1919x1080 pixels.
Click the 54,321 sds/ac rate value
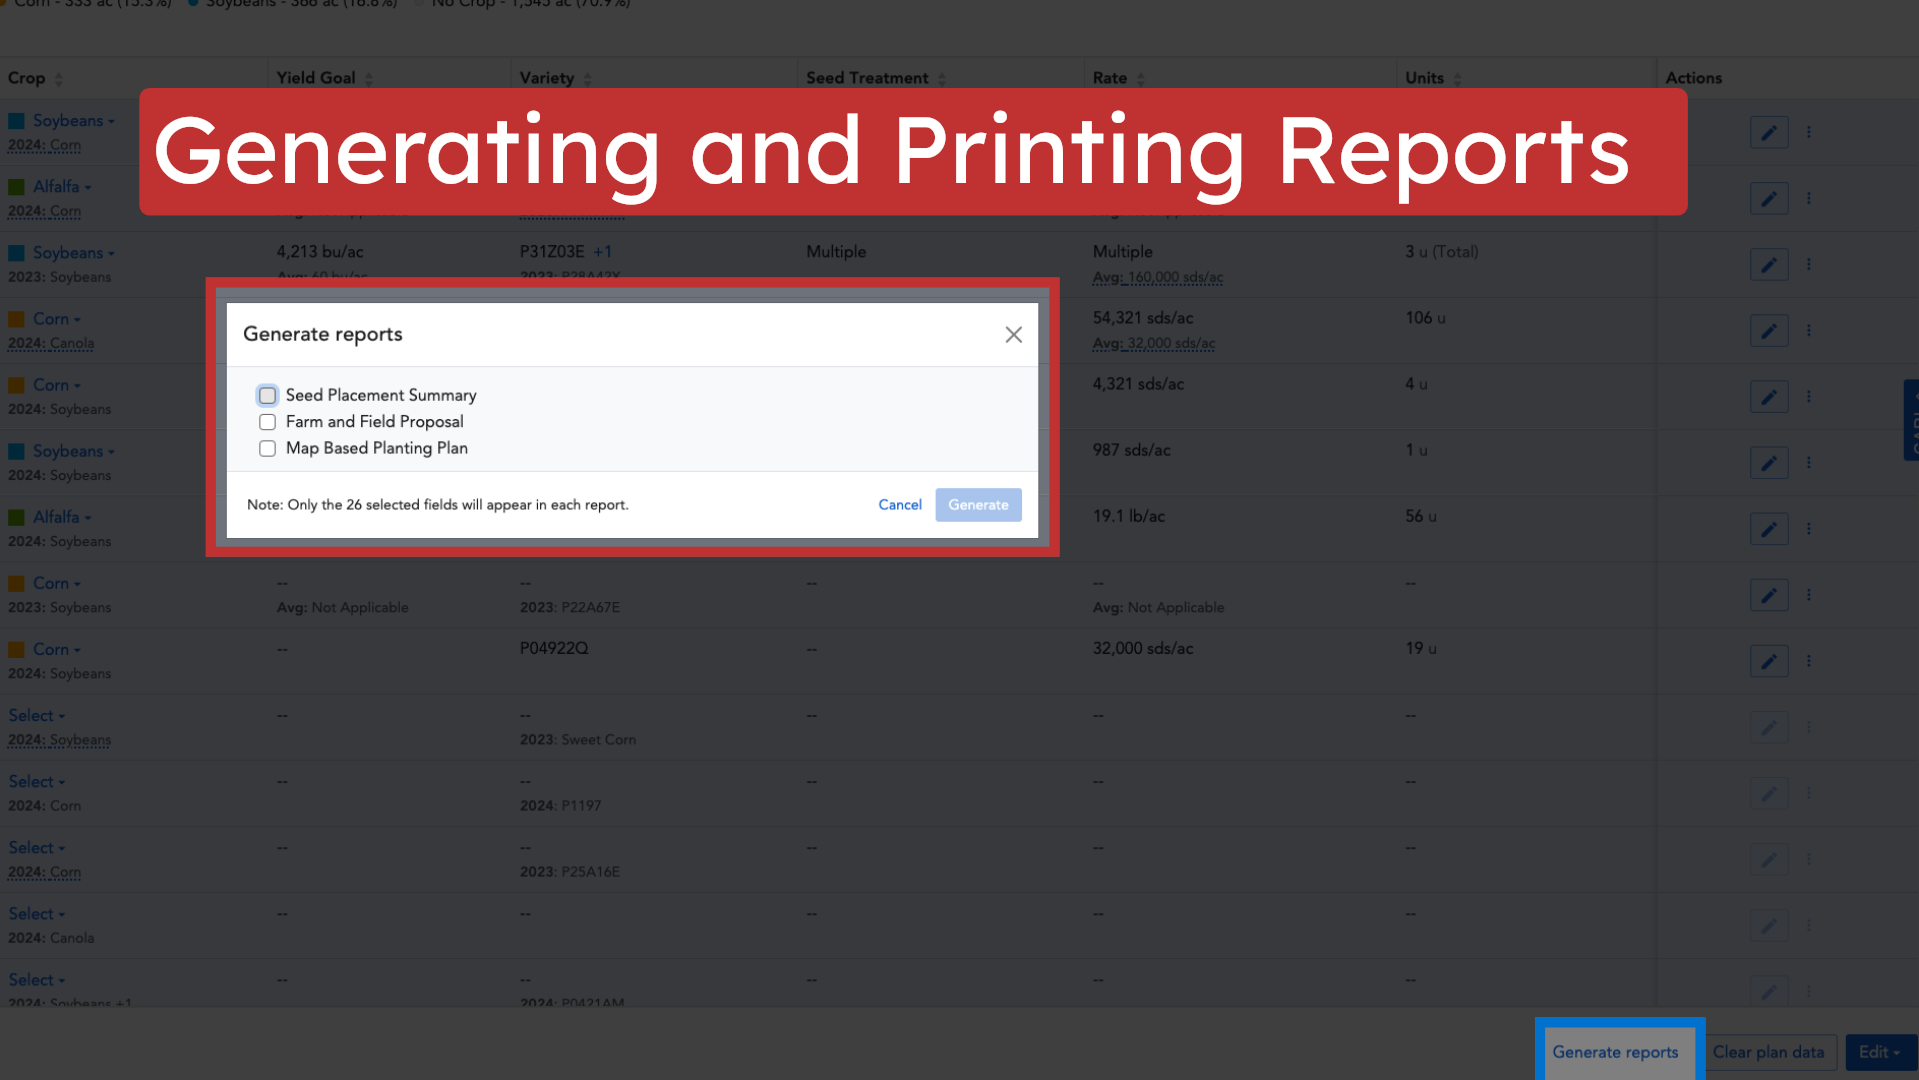point(1142,318)
